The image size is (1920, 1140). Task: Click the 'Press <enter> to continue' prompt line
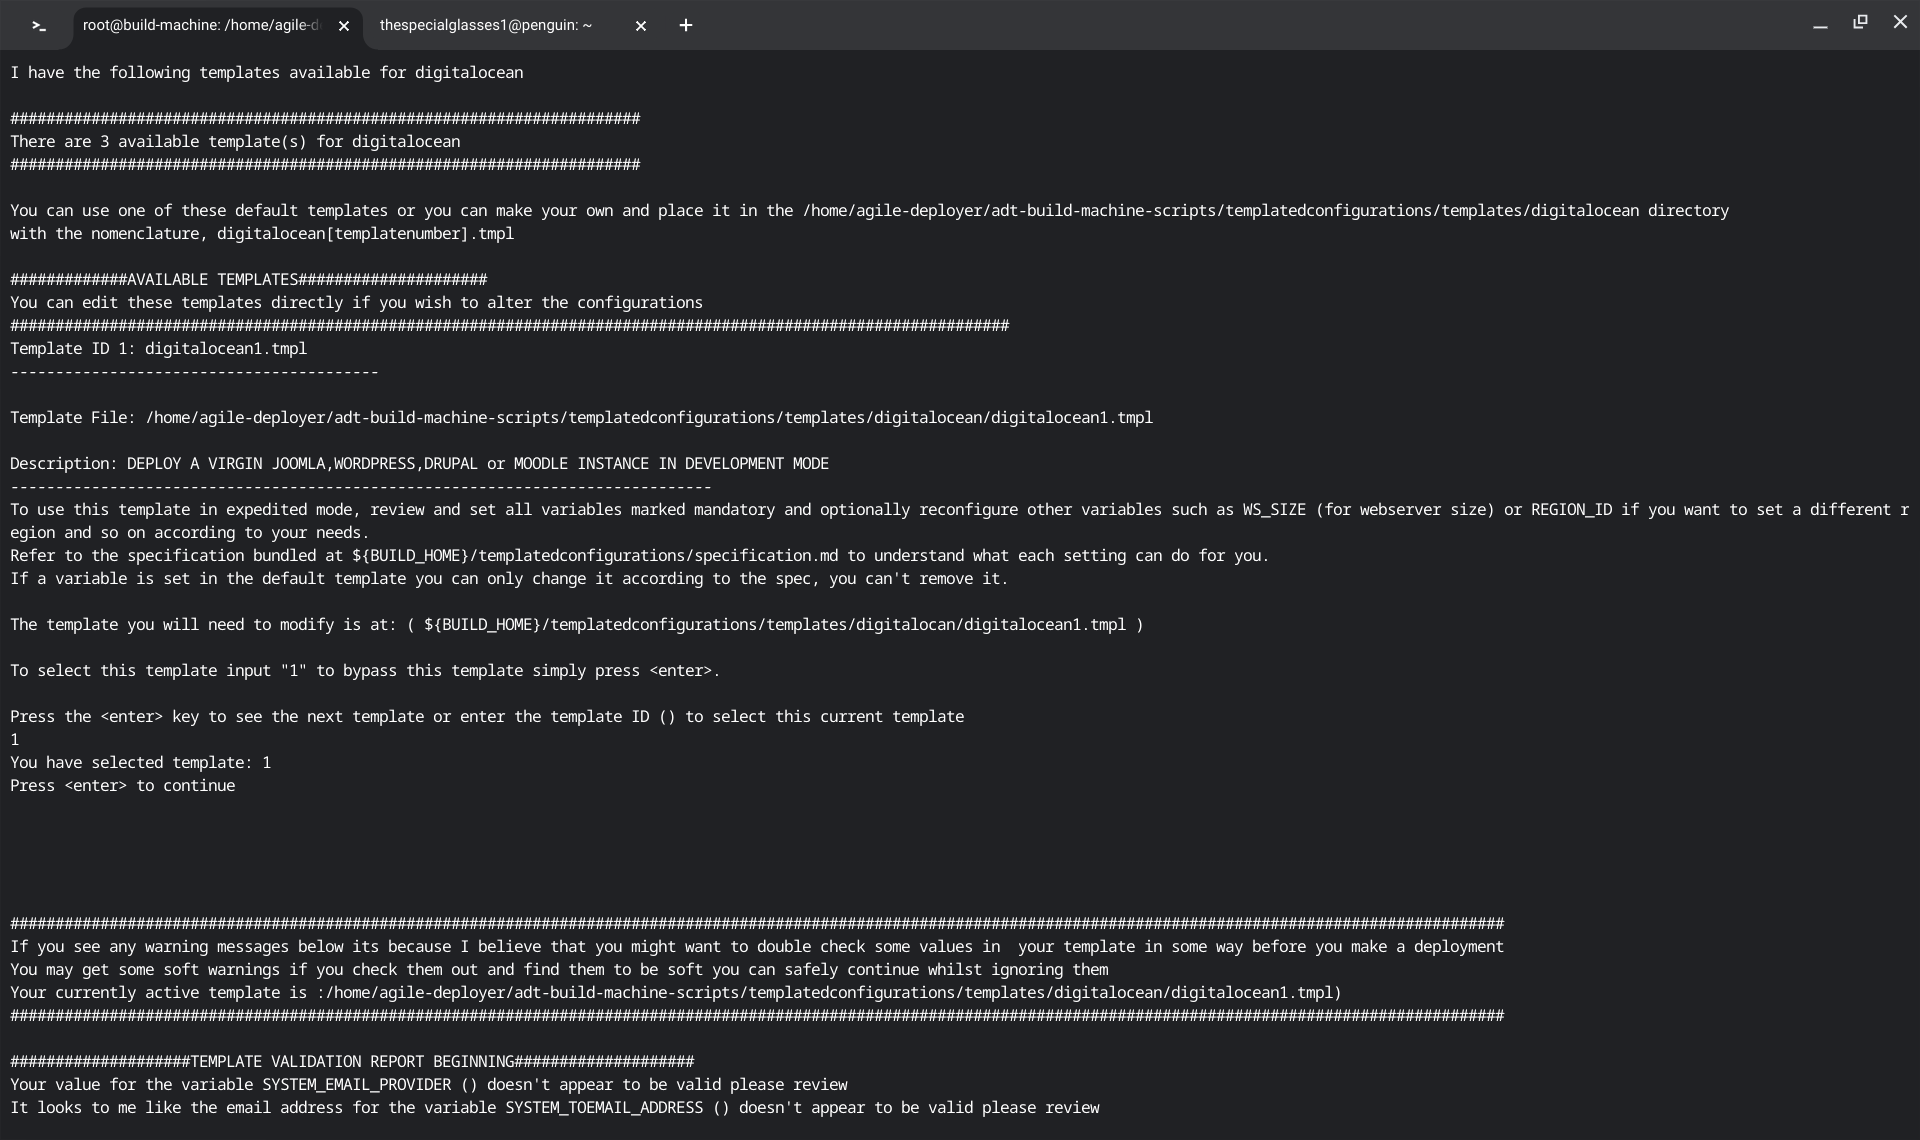[x=122, y=786]
